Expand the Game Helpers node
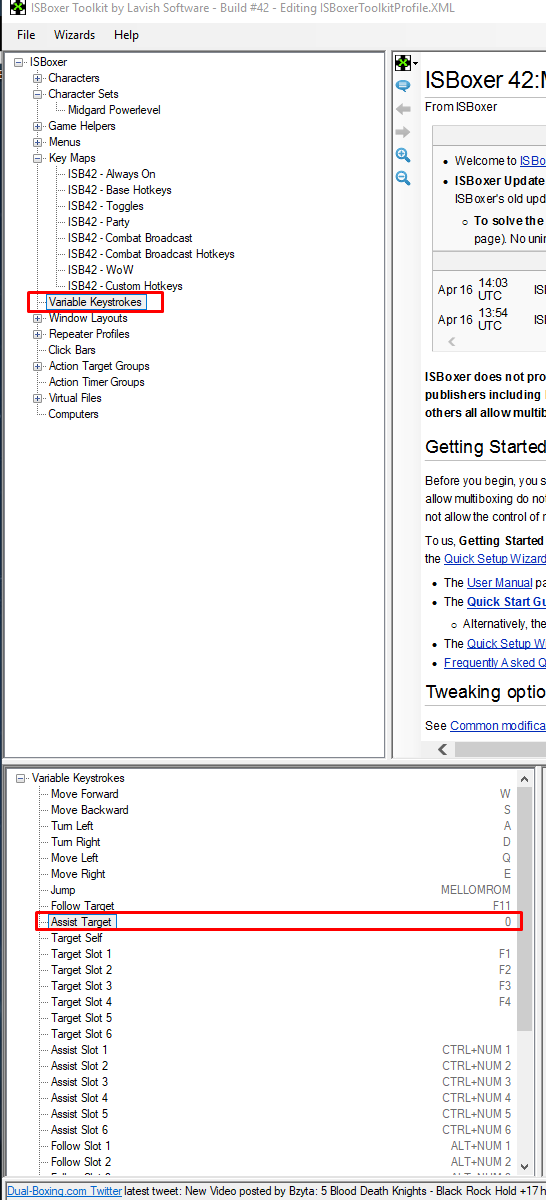 (38, 126)
